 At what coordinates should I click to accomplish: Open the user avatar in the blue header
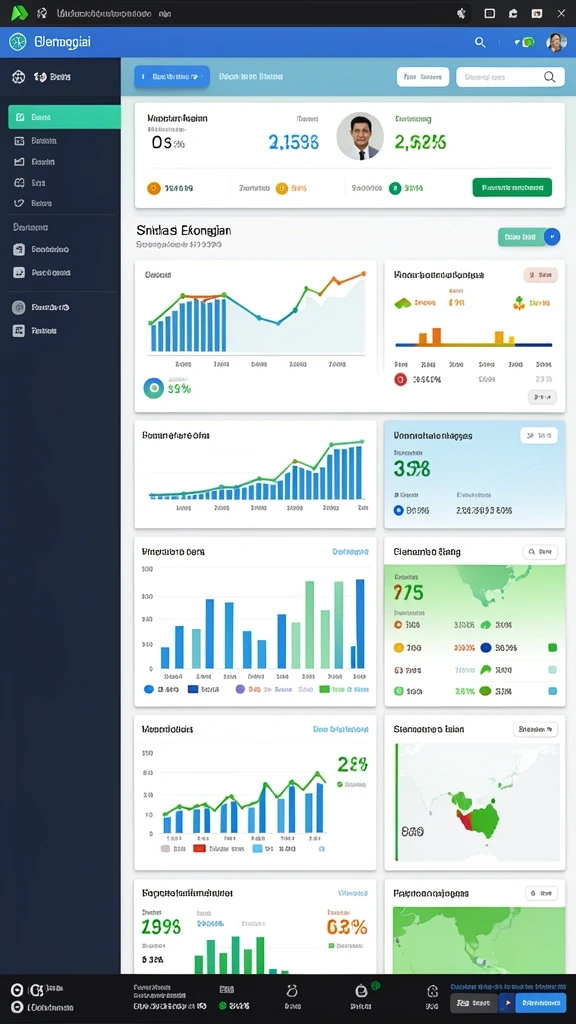pyautogui.click(x=556, y=42)
